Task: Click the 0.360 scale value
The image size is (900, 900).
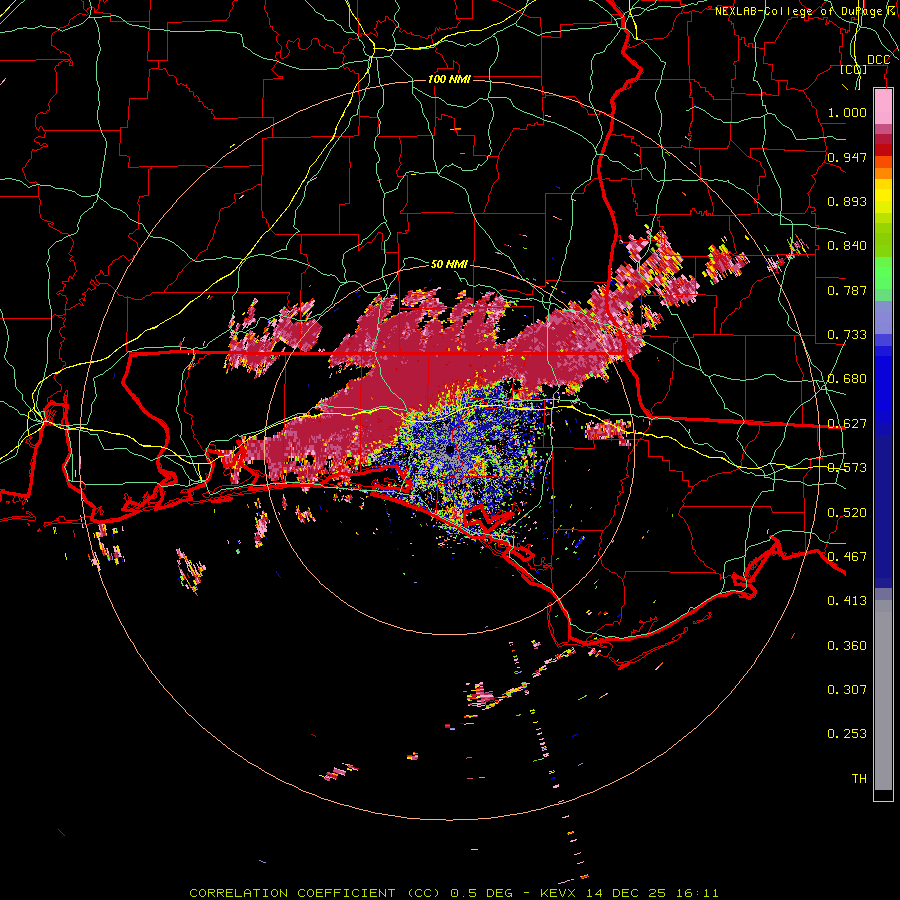Action: [847, 646]
